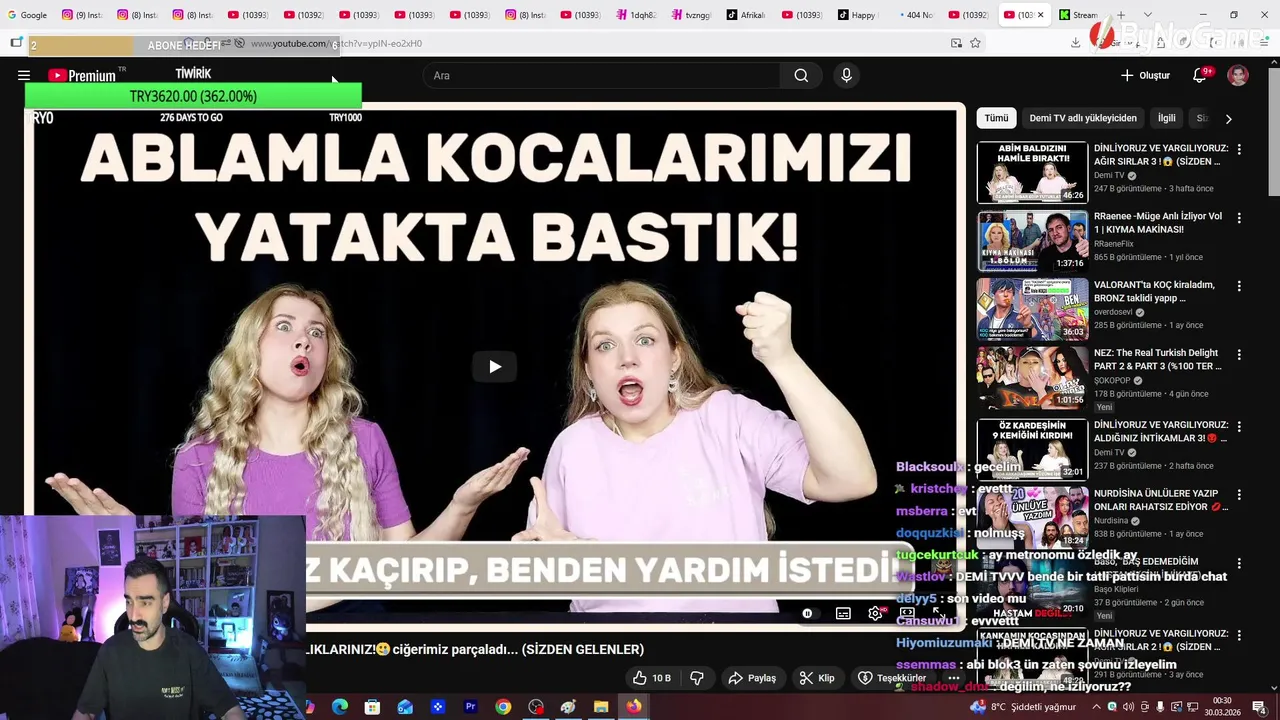Switch to Firefox on the taskbar
This screenshot has width=1280, height=720.
click(634, 707)
